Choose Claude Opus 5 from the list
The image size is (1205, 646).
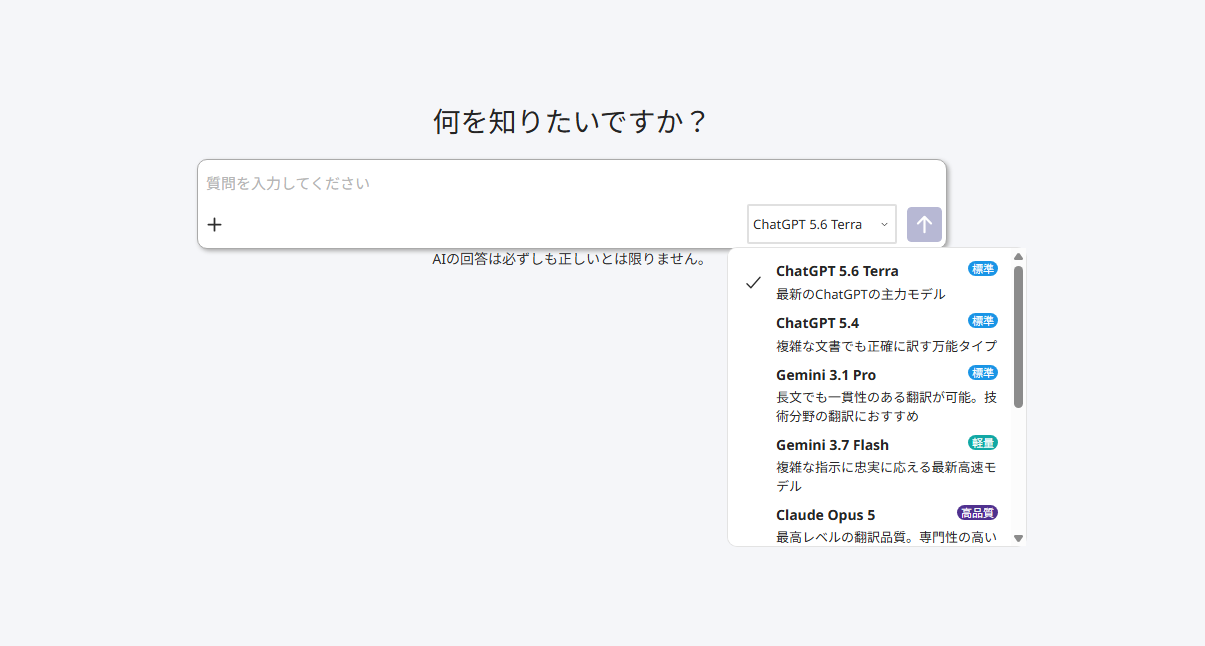click(869, 524)
